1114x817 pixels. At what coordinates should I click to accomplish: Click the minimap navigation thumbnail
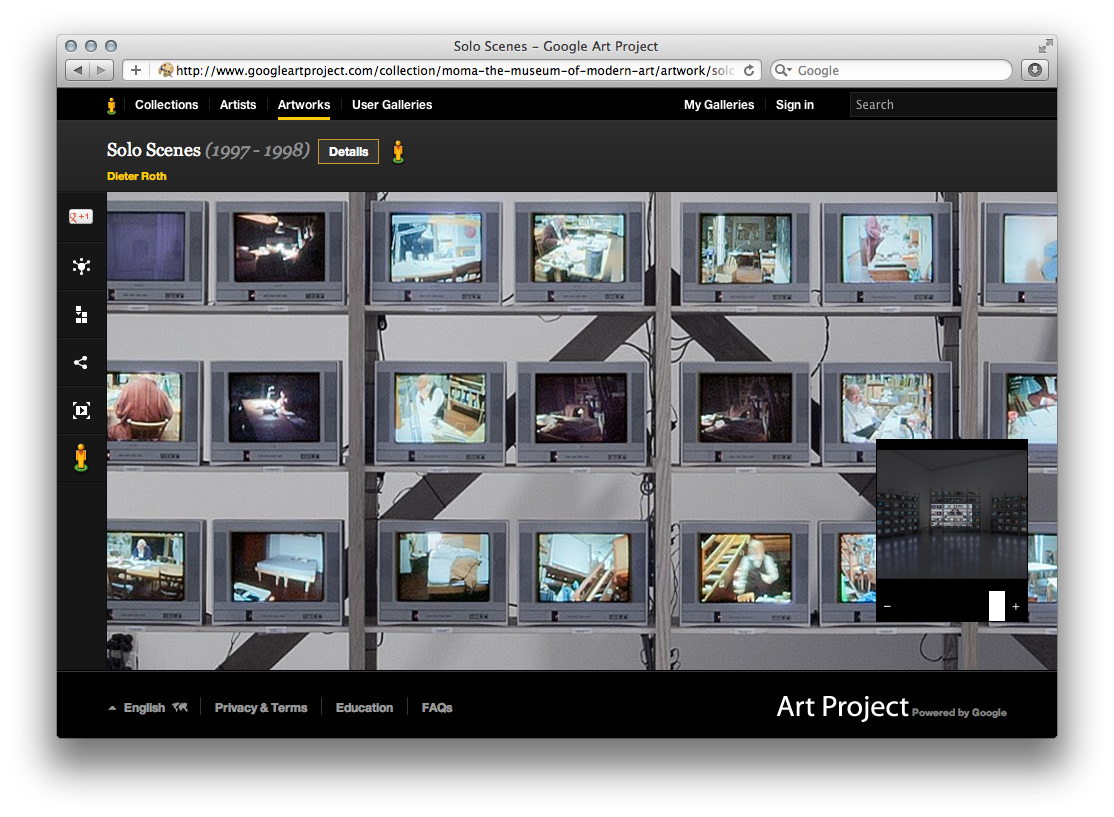951,515
